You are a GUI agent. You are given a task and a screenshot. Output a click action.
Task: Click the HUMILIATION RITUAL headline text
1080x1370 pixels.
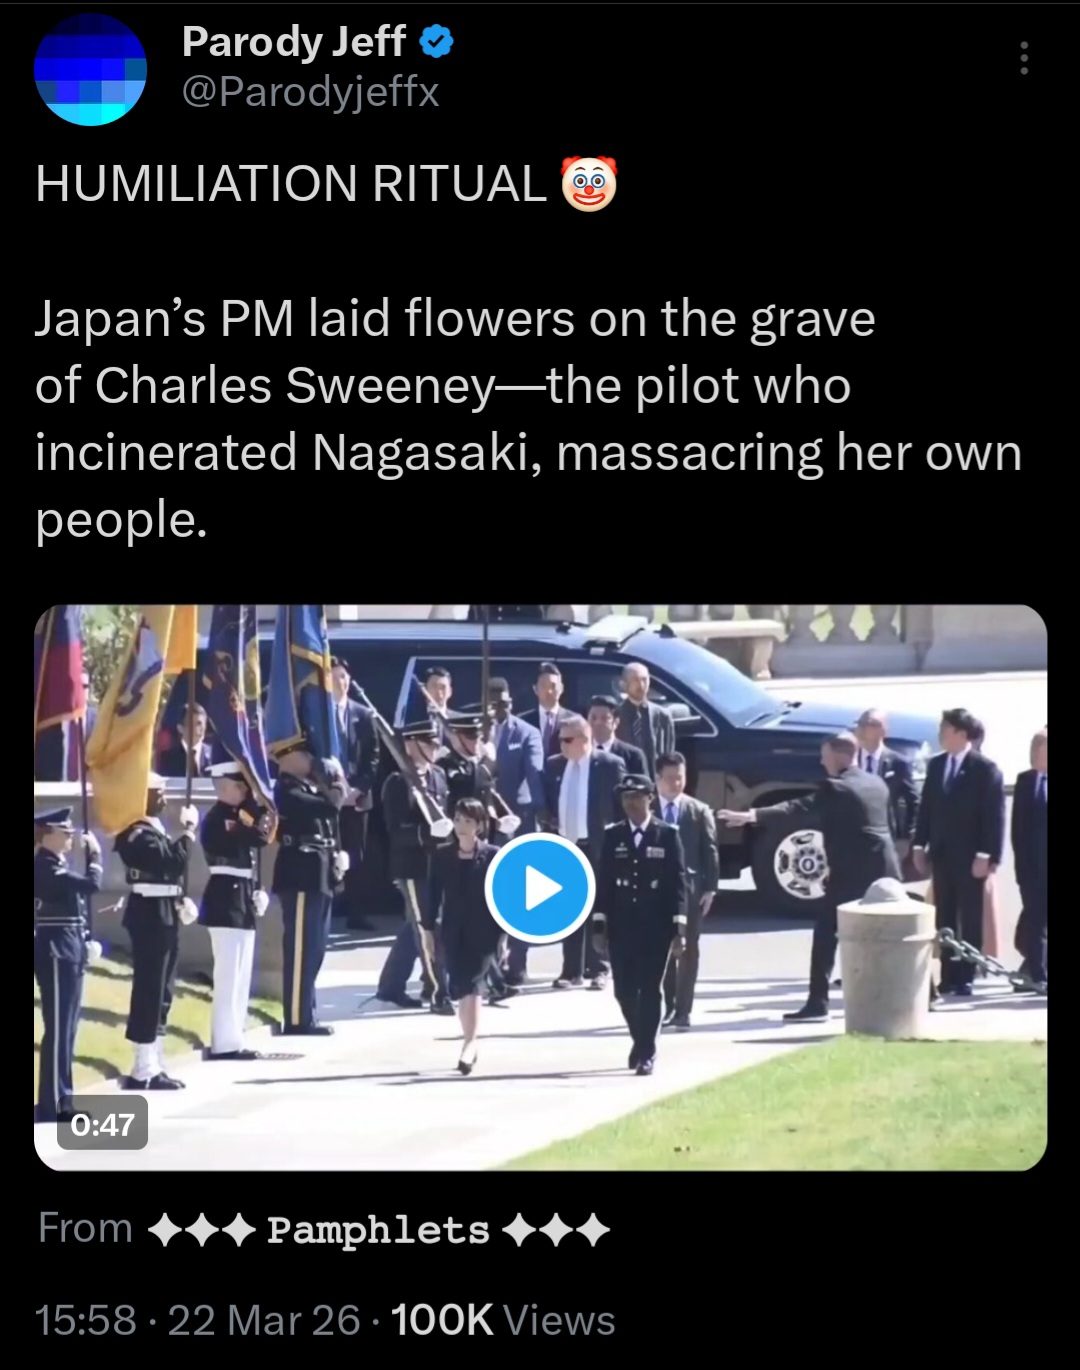[291, 184]
